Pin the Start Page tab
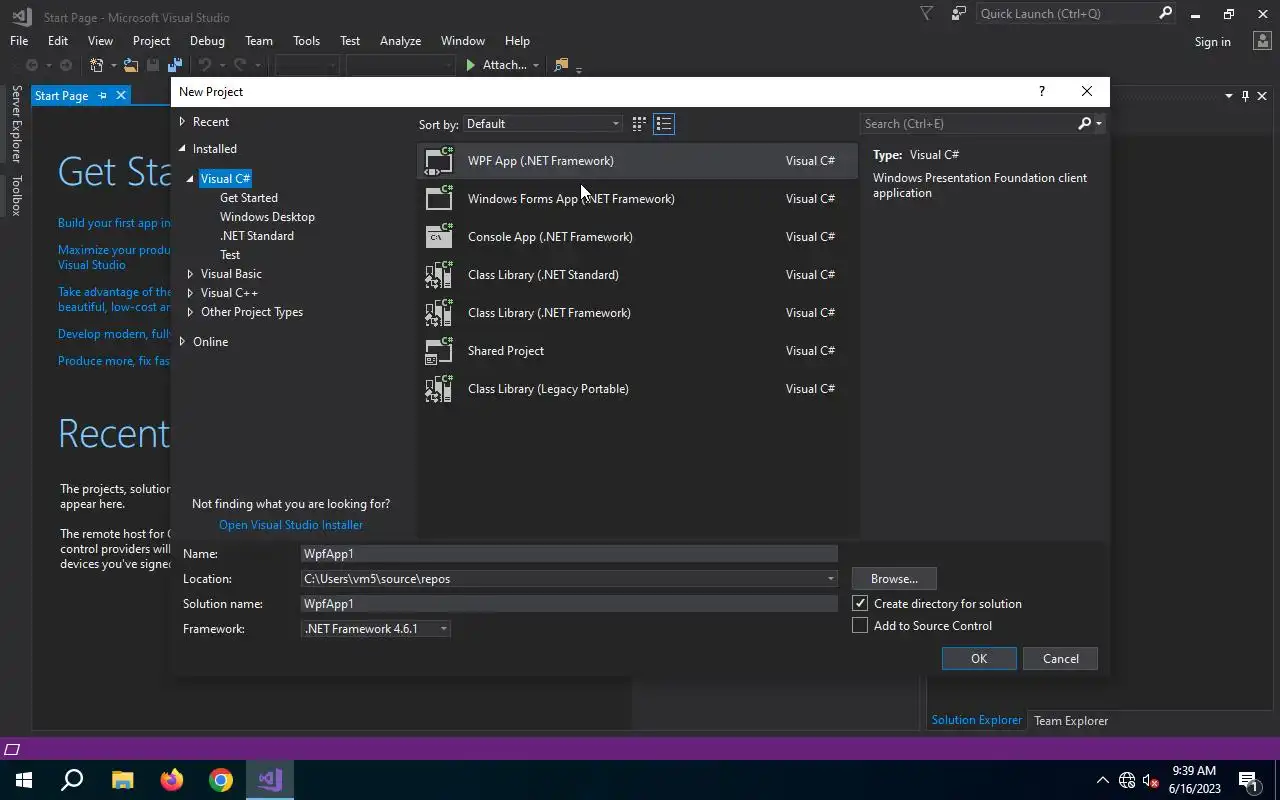Image resolution: width=1280 pixels, height=800 pixels. [x=102, y=96]
